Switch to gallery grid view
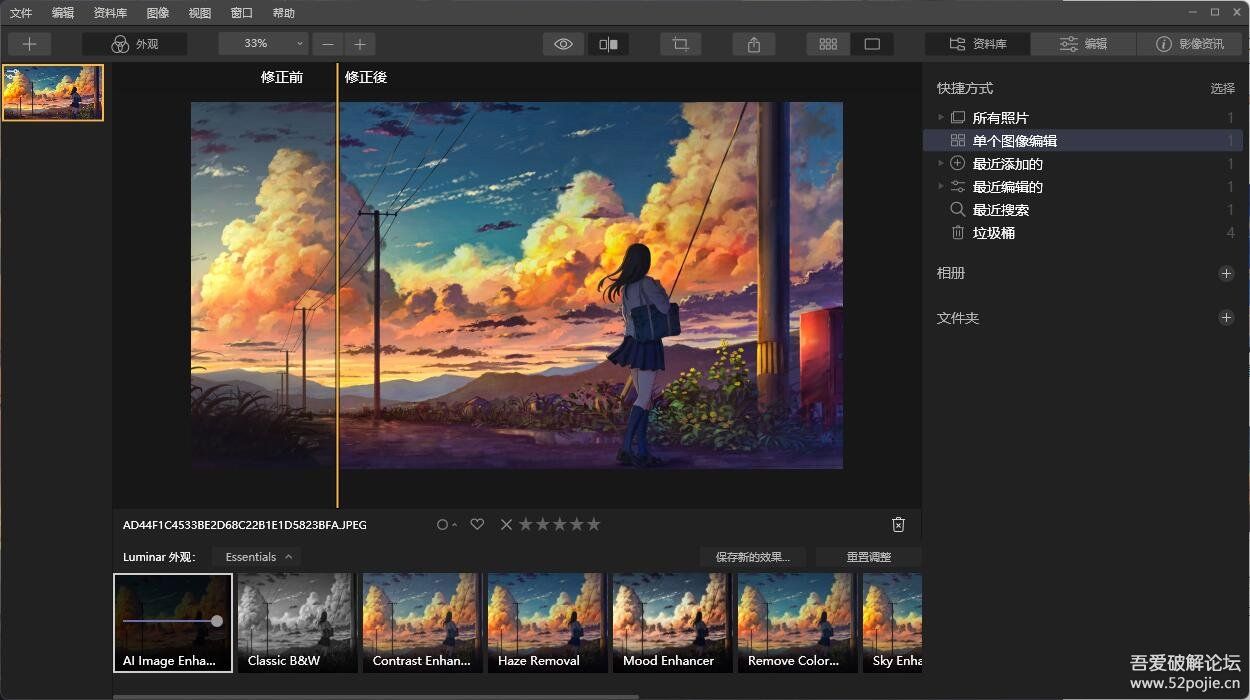Image resolution: width=1250 pixels, height=700 pixels. (x=828, y=44)
